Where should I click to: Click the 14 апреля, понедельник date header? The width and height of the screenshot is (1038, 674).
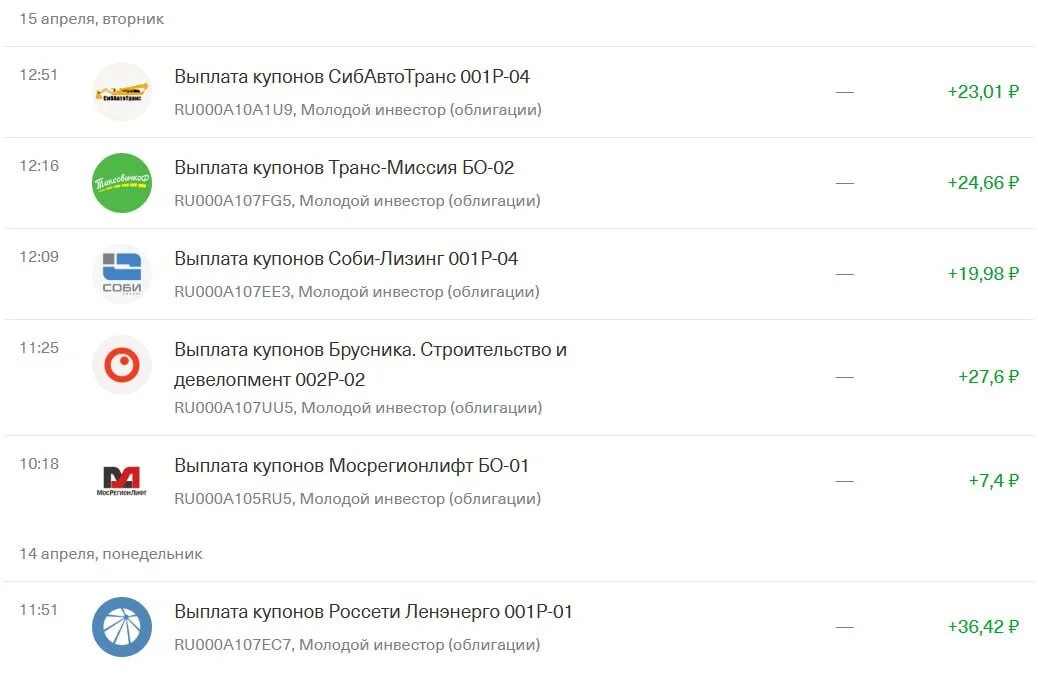111,554
